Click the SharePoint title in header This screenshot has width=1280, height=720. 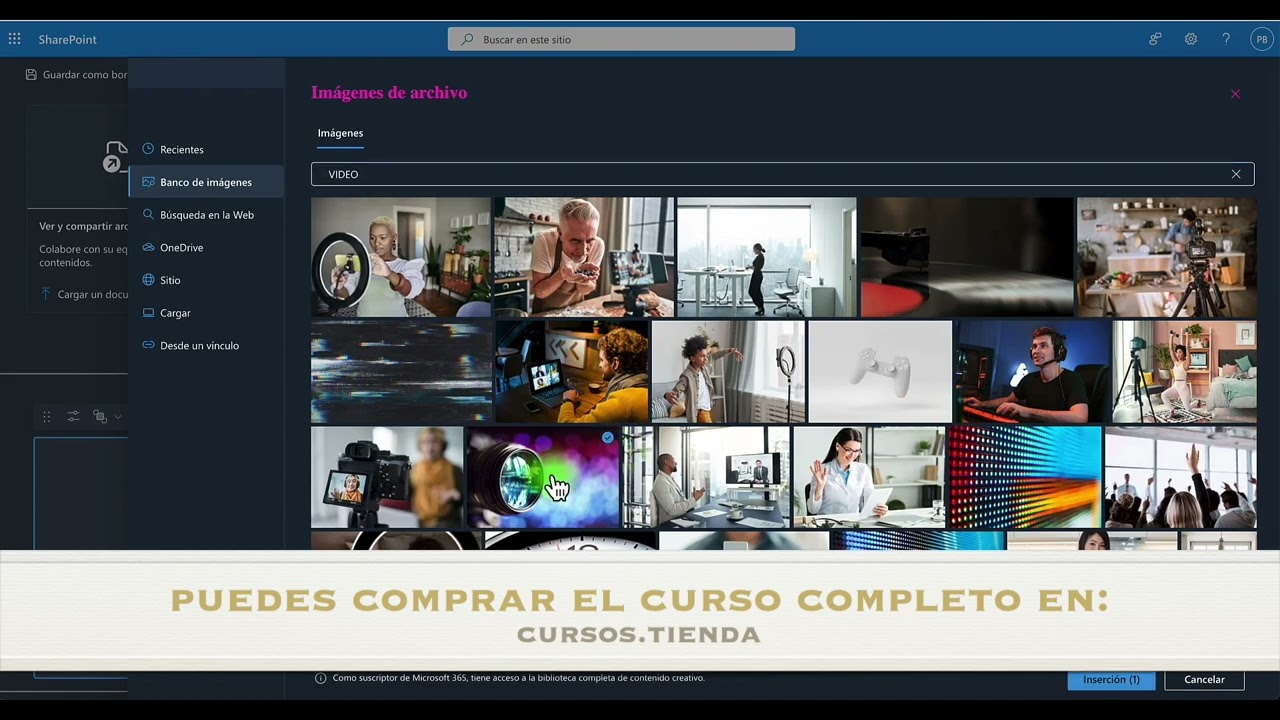(x=68, y=39)
